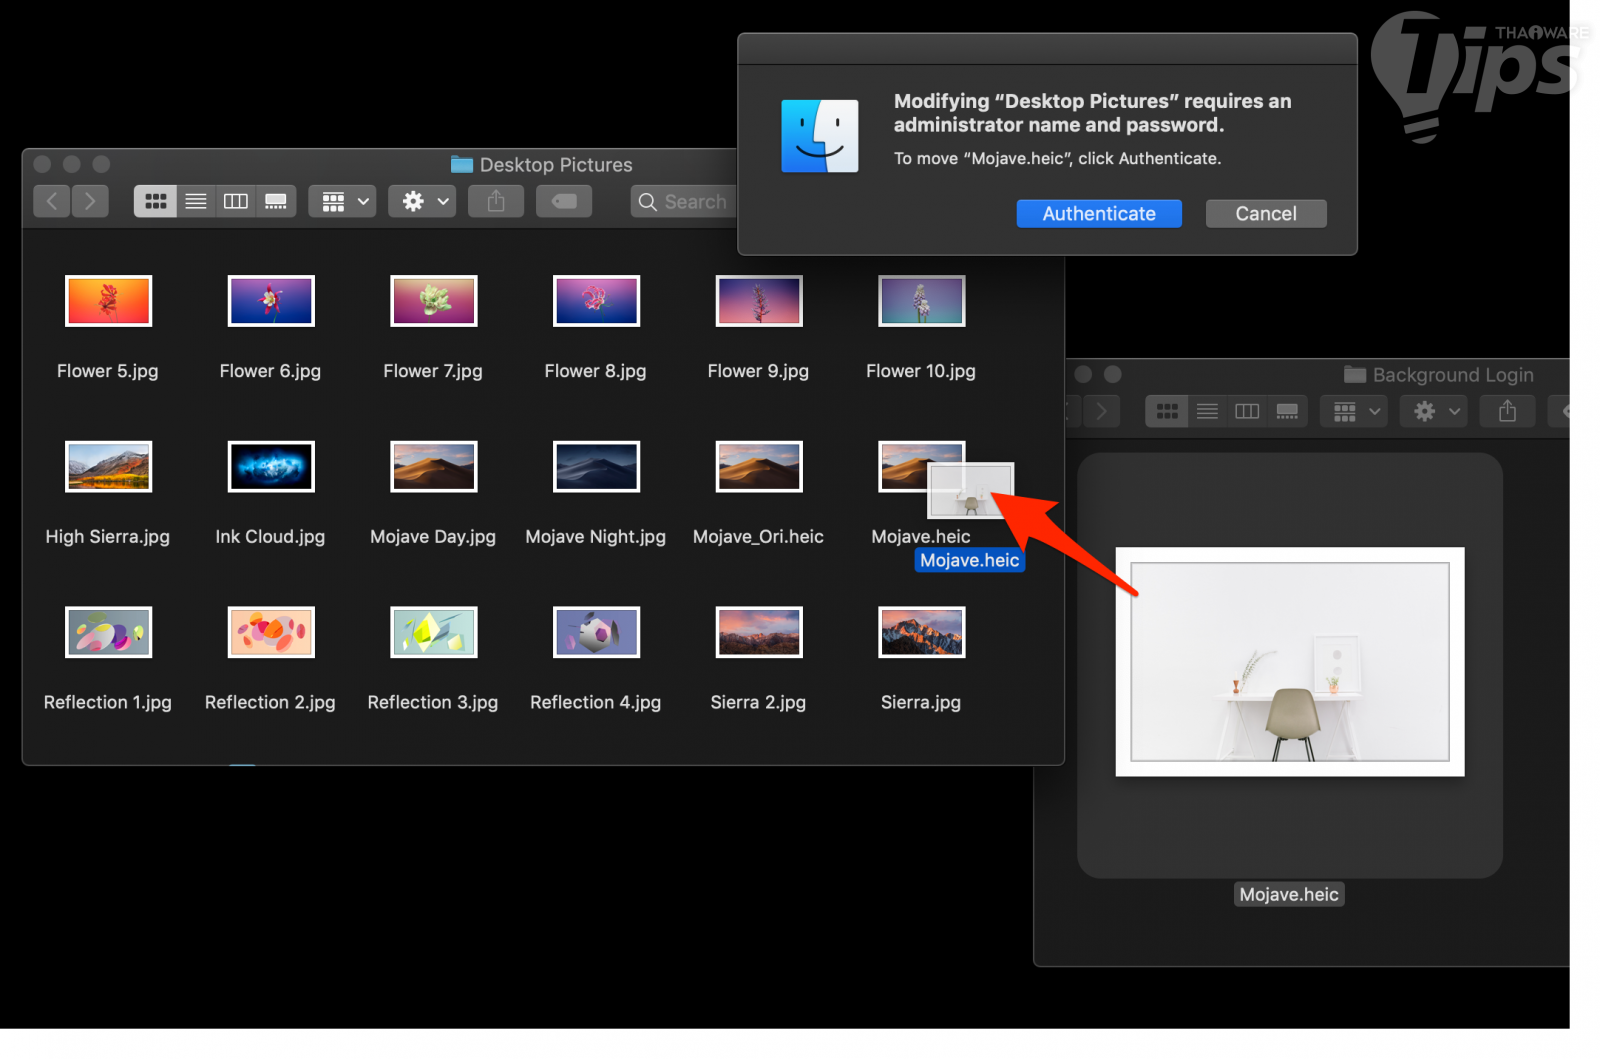Screen dimensions: 1600x1059
Task: Select Mojave.heic preview in Background Login
Action: [1290, 662]
